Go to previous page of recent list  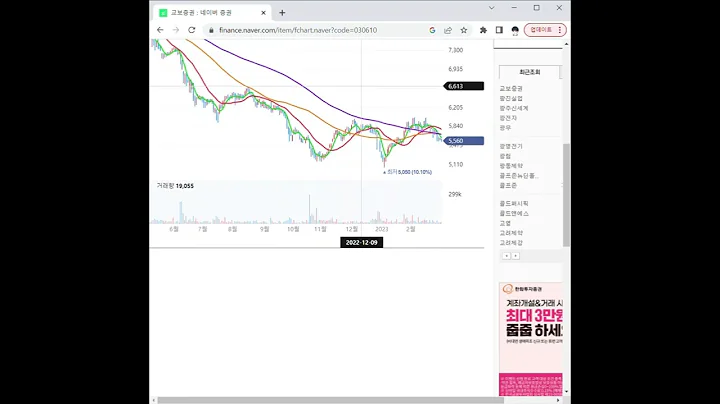pyautogui.click(x=506, y=256)
